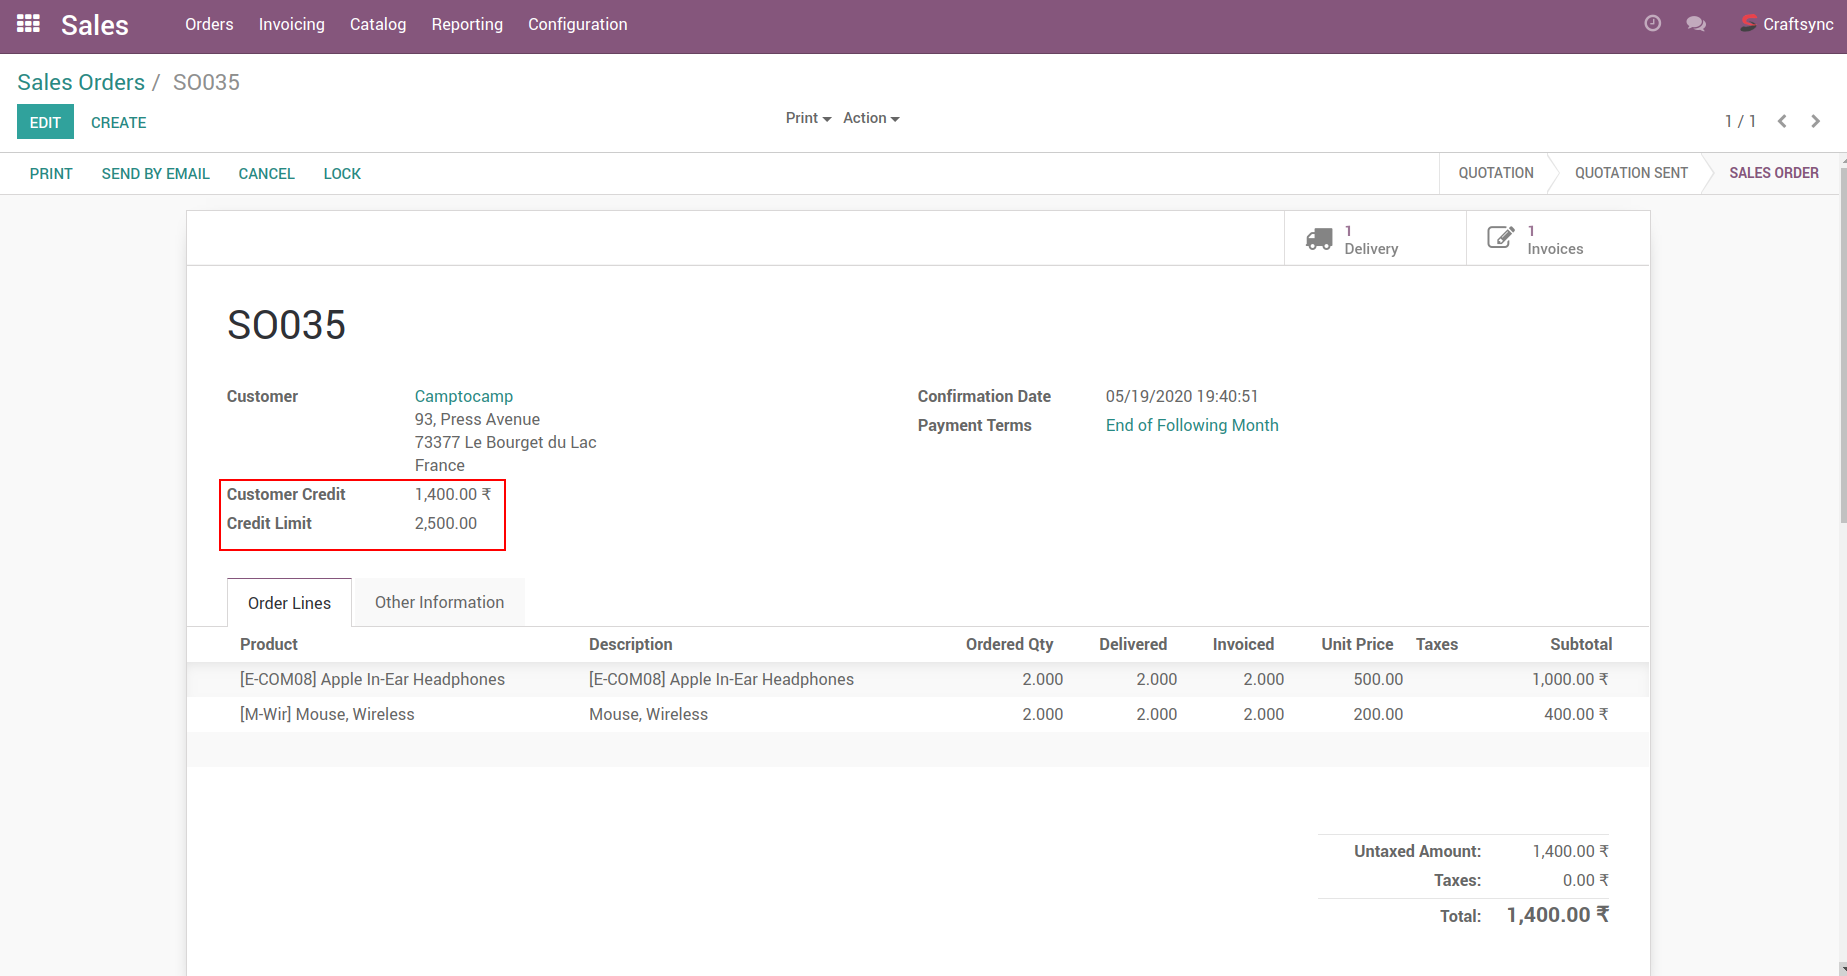The height and width of the screenshot is (976, 1847).
Task: Open the Configuration menu
Action: tap(577, 24)
